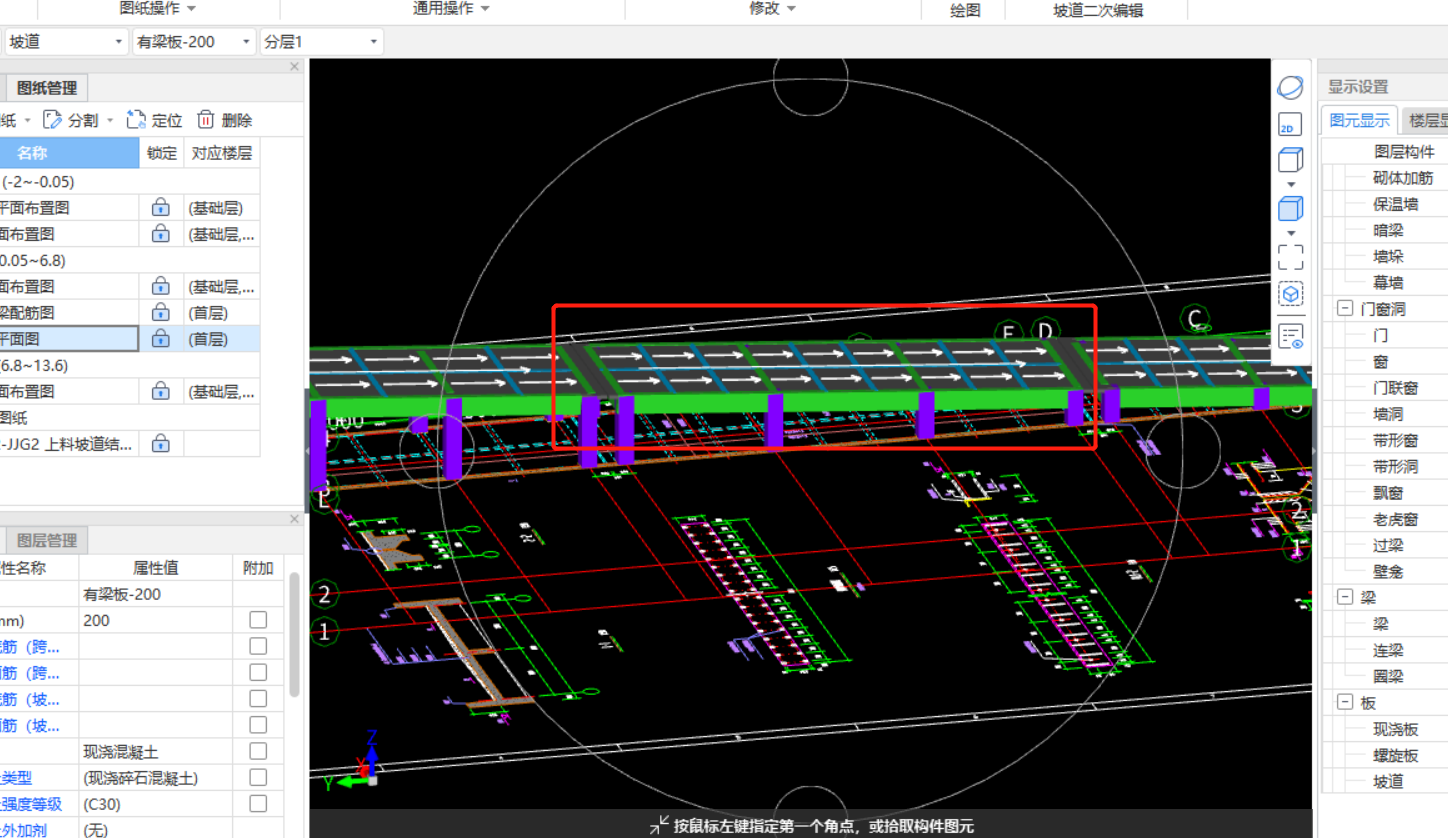Click the 分割 split drawing icon
Viewport: 1448px width, 838px height.
tap(54, 120)
